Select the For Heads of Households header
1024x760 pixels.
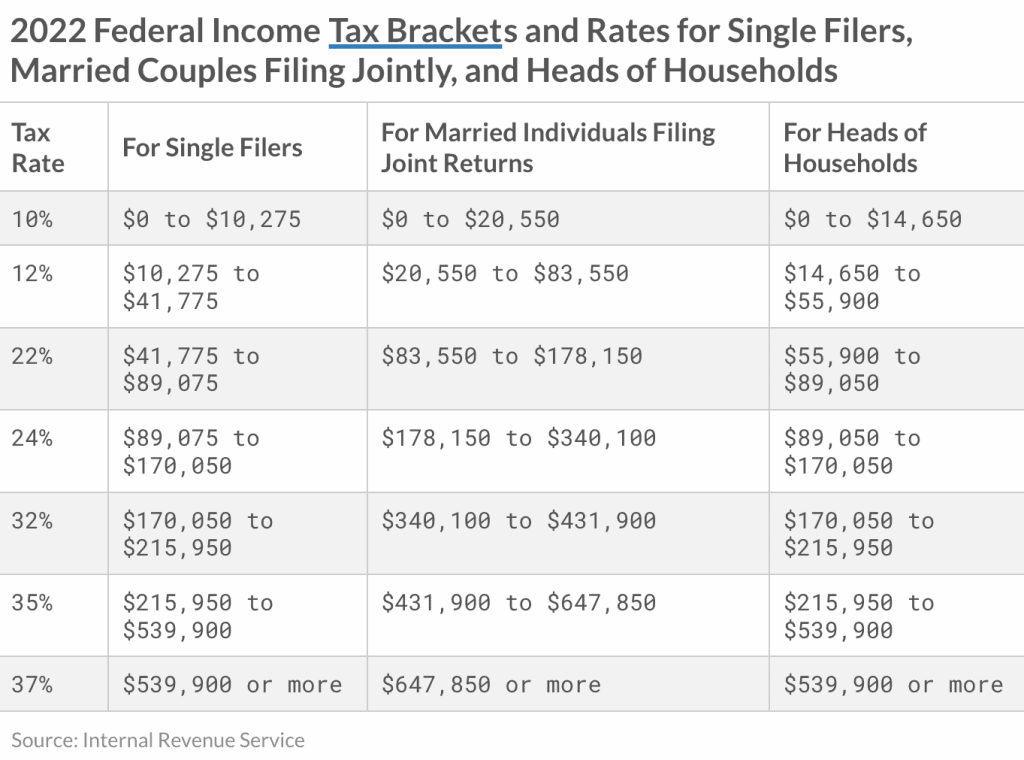click(855, 148)
